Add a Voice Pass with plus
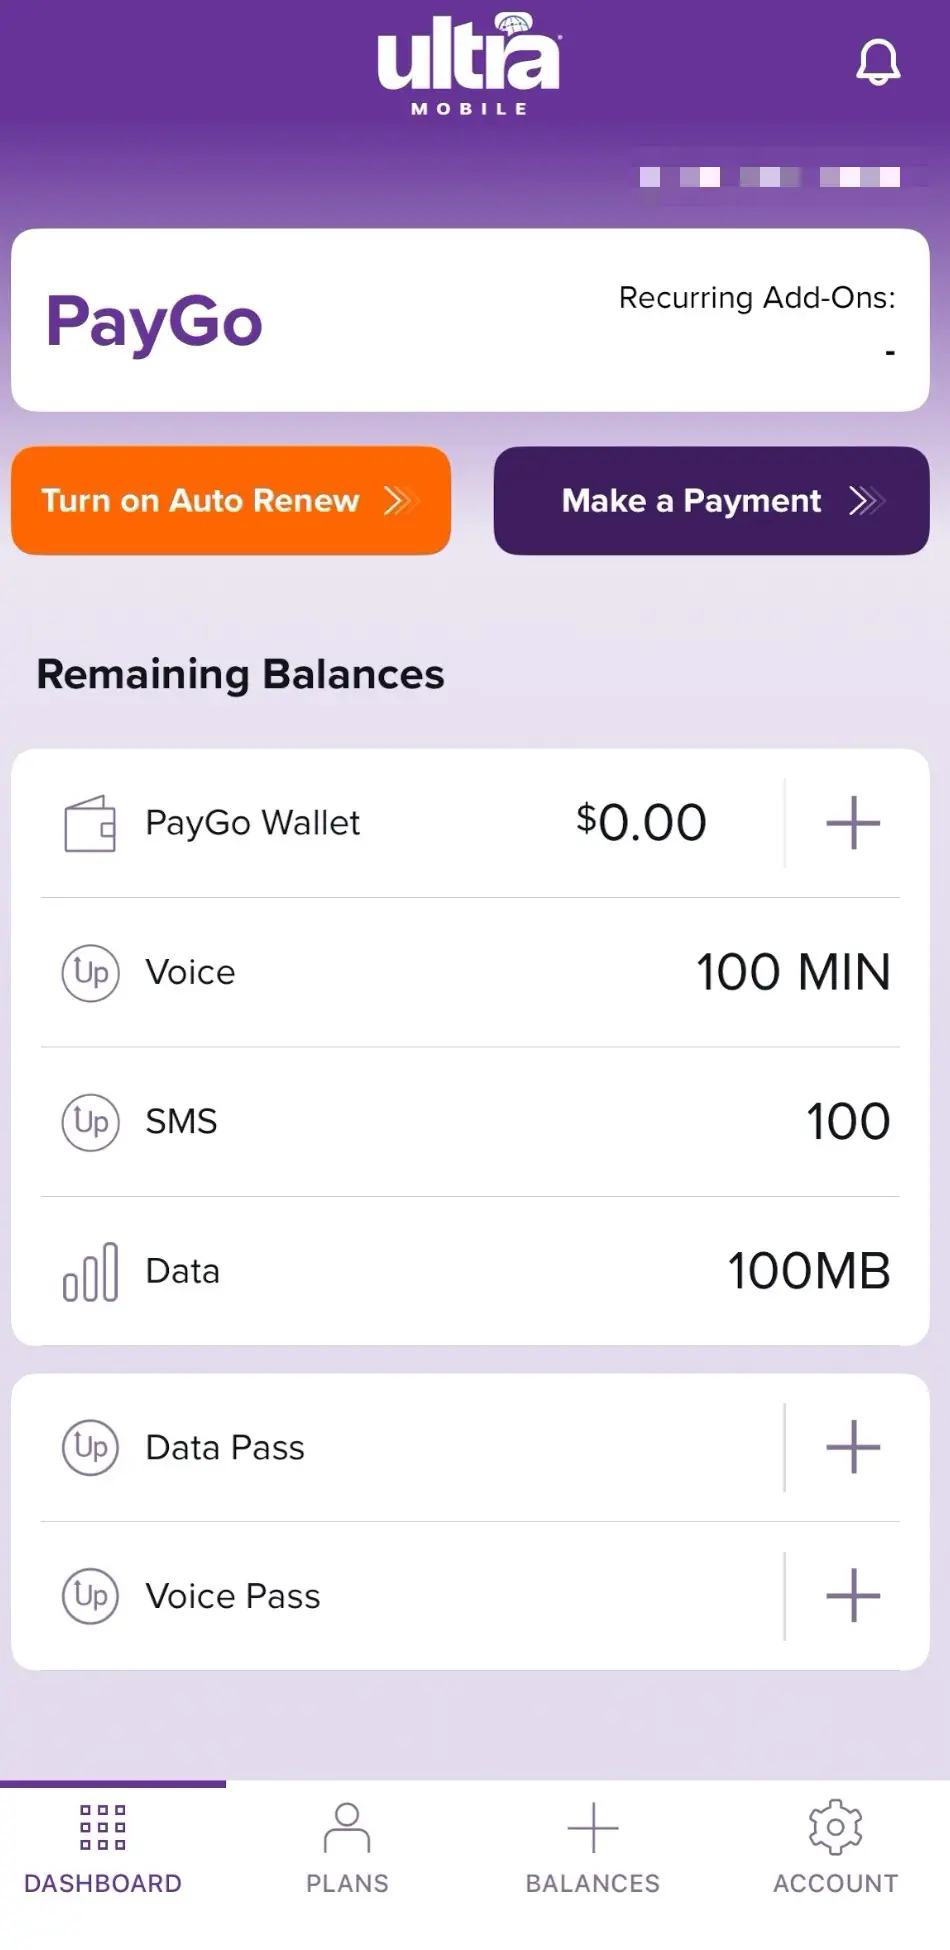Viewport: 950px width, 1950px height. pyautogui.click(x=853, y=1596)
